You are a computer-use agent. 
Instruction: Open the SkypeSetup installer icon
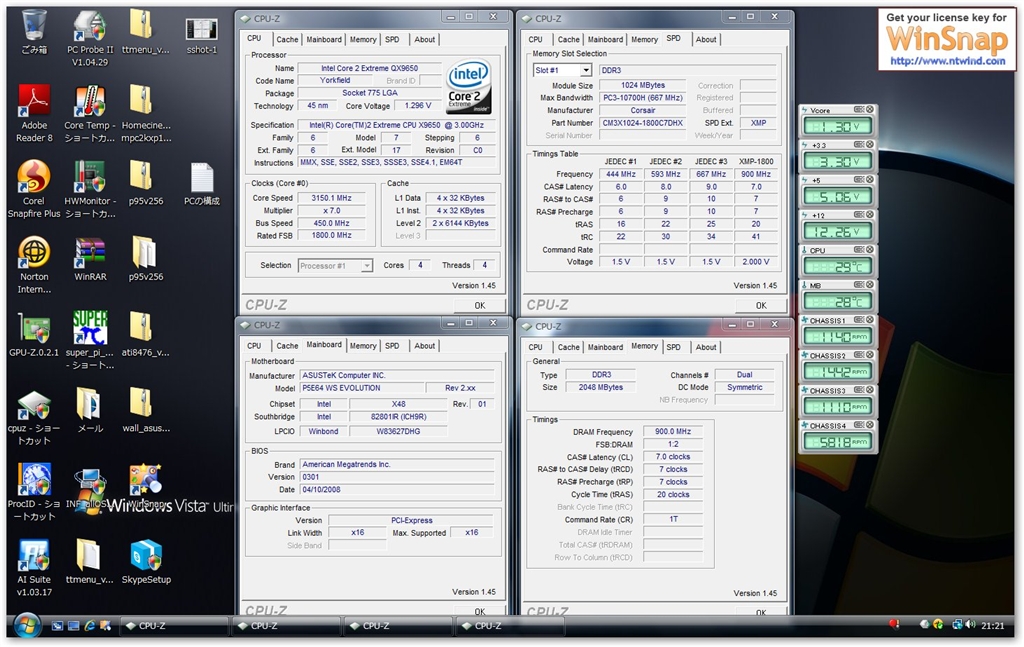[146, 558]
